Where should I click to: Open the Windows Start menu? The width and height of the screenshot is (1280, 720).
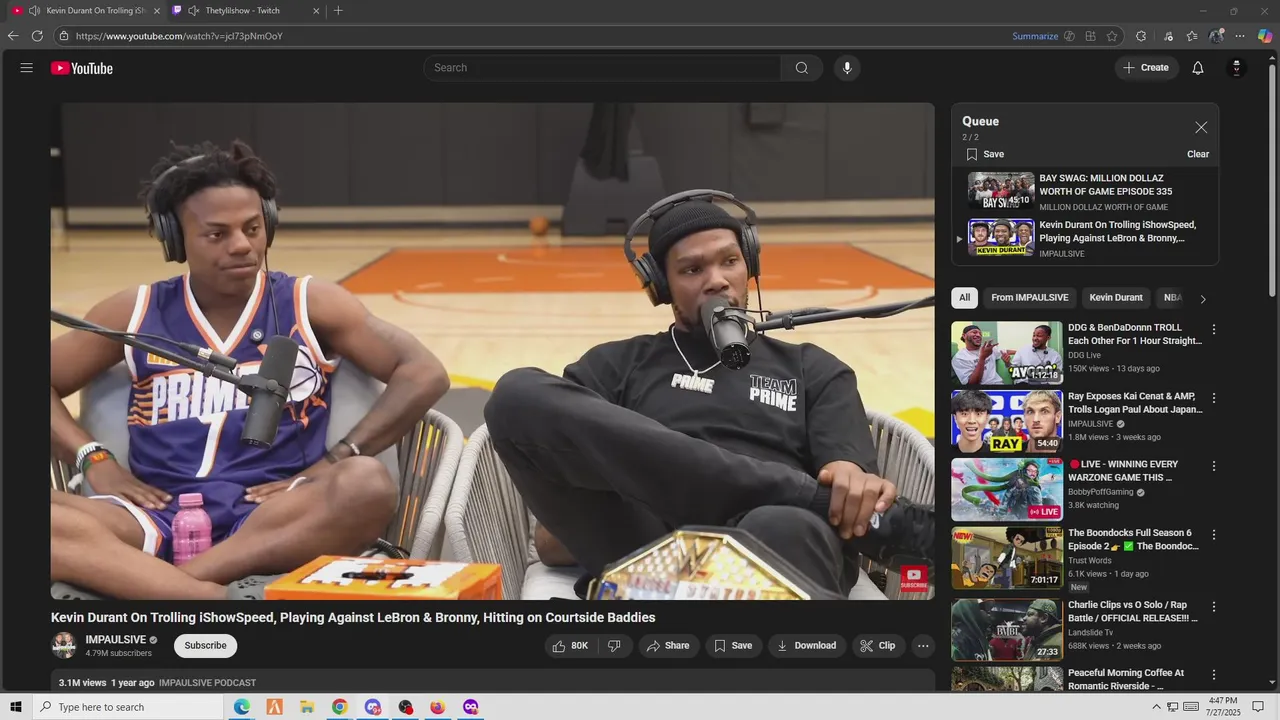[x=15, y=707]
